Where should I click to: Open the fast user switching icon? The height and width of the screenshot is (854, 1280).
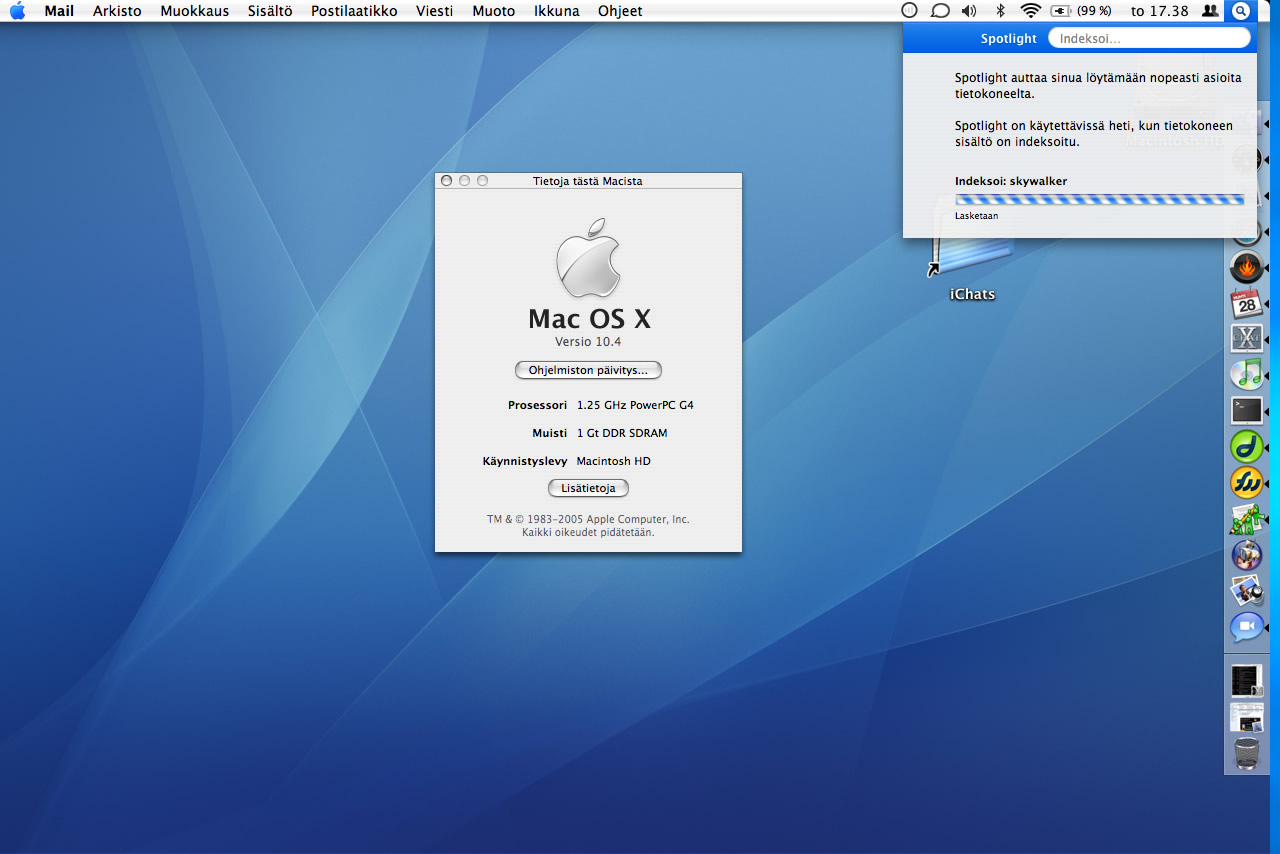1211,11
